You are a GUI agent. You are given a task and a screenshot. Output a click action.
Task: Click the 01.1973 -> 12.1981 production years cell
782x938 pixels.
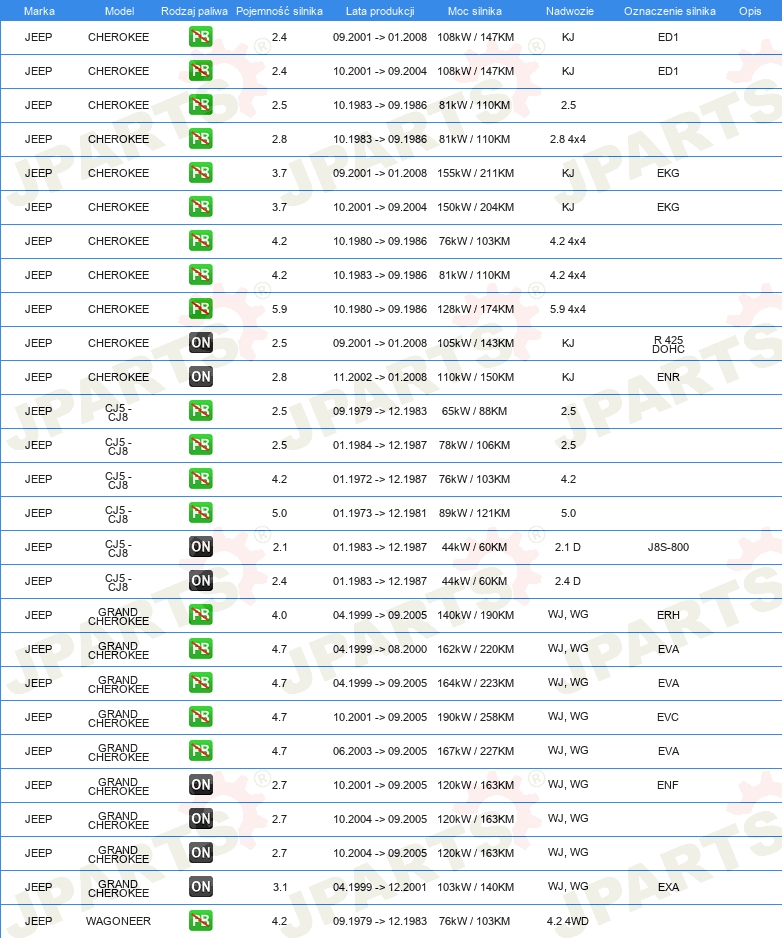380,513
